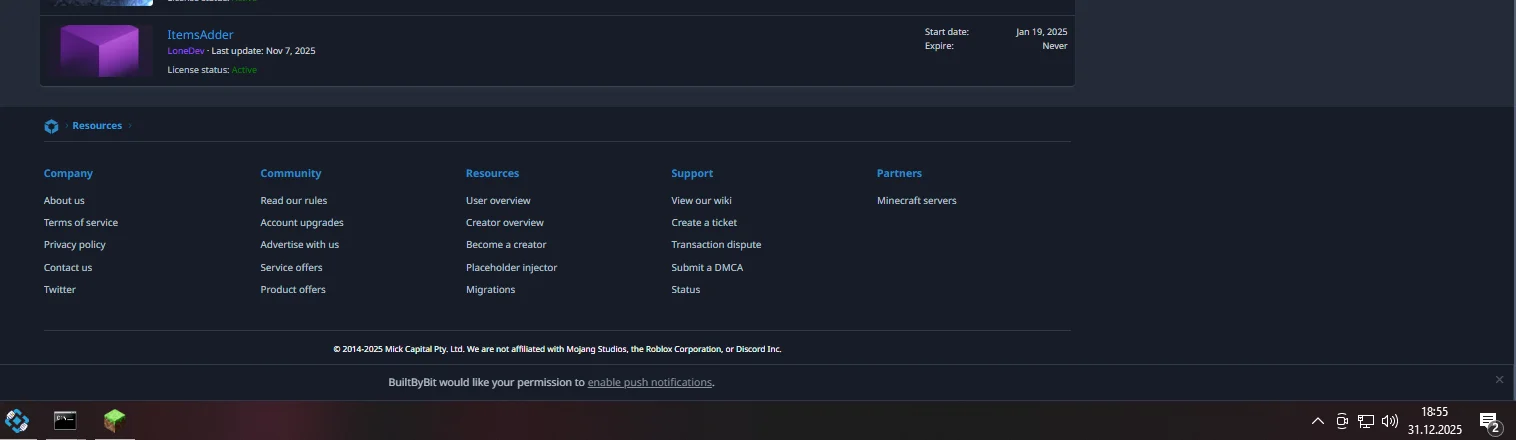Open the volume control tray icon
Image resolution: width=1516 pixels, height=440 pixels.
coord(1390,422)
